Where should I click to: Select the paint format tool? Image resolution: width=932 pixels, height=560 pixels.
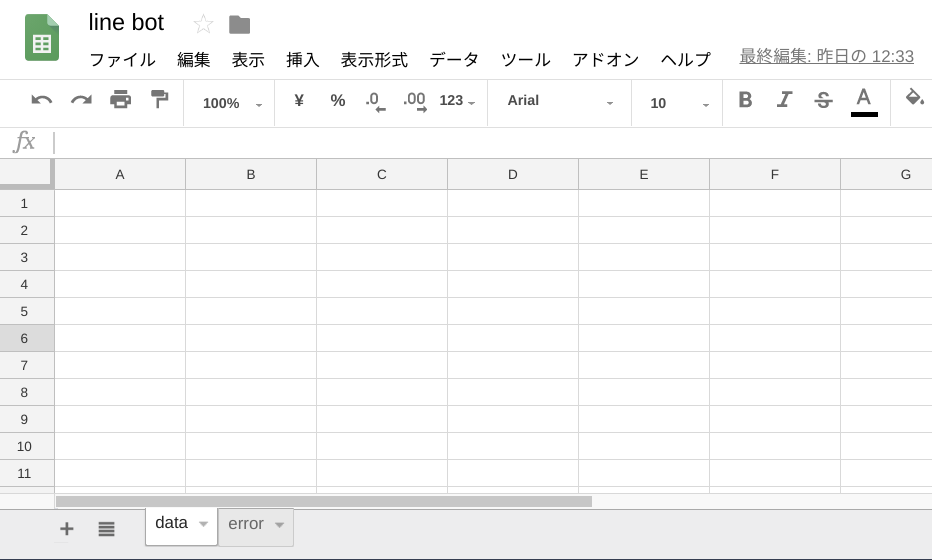(159, 99)
